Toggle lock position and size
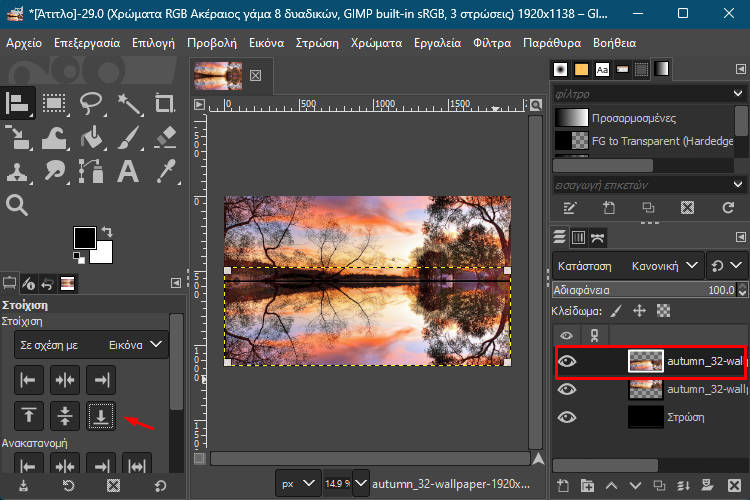 (x=640, y=311)
